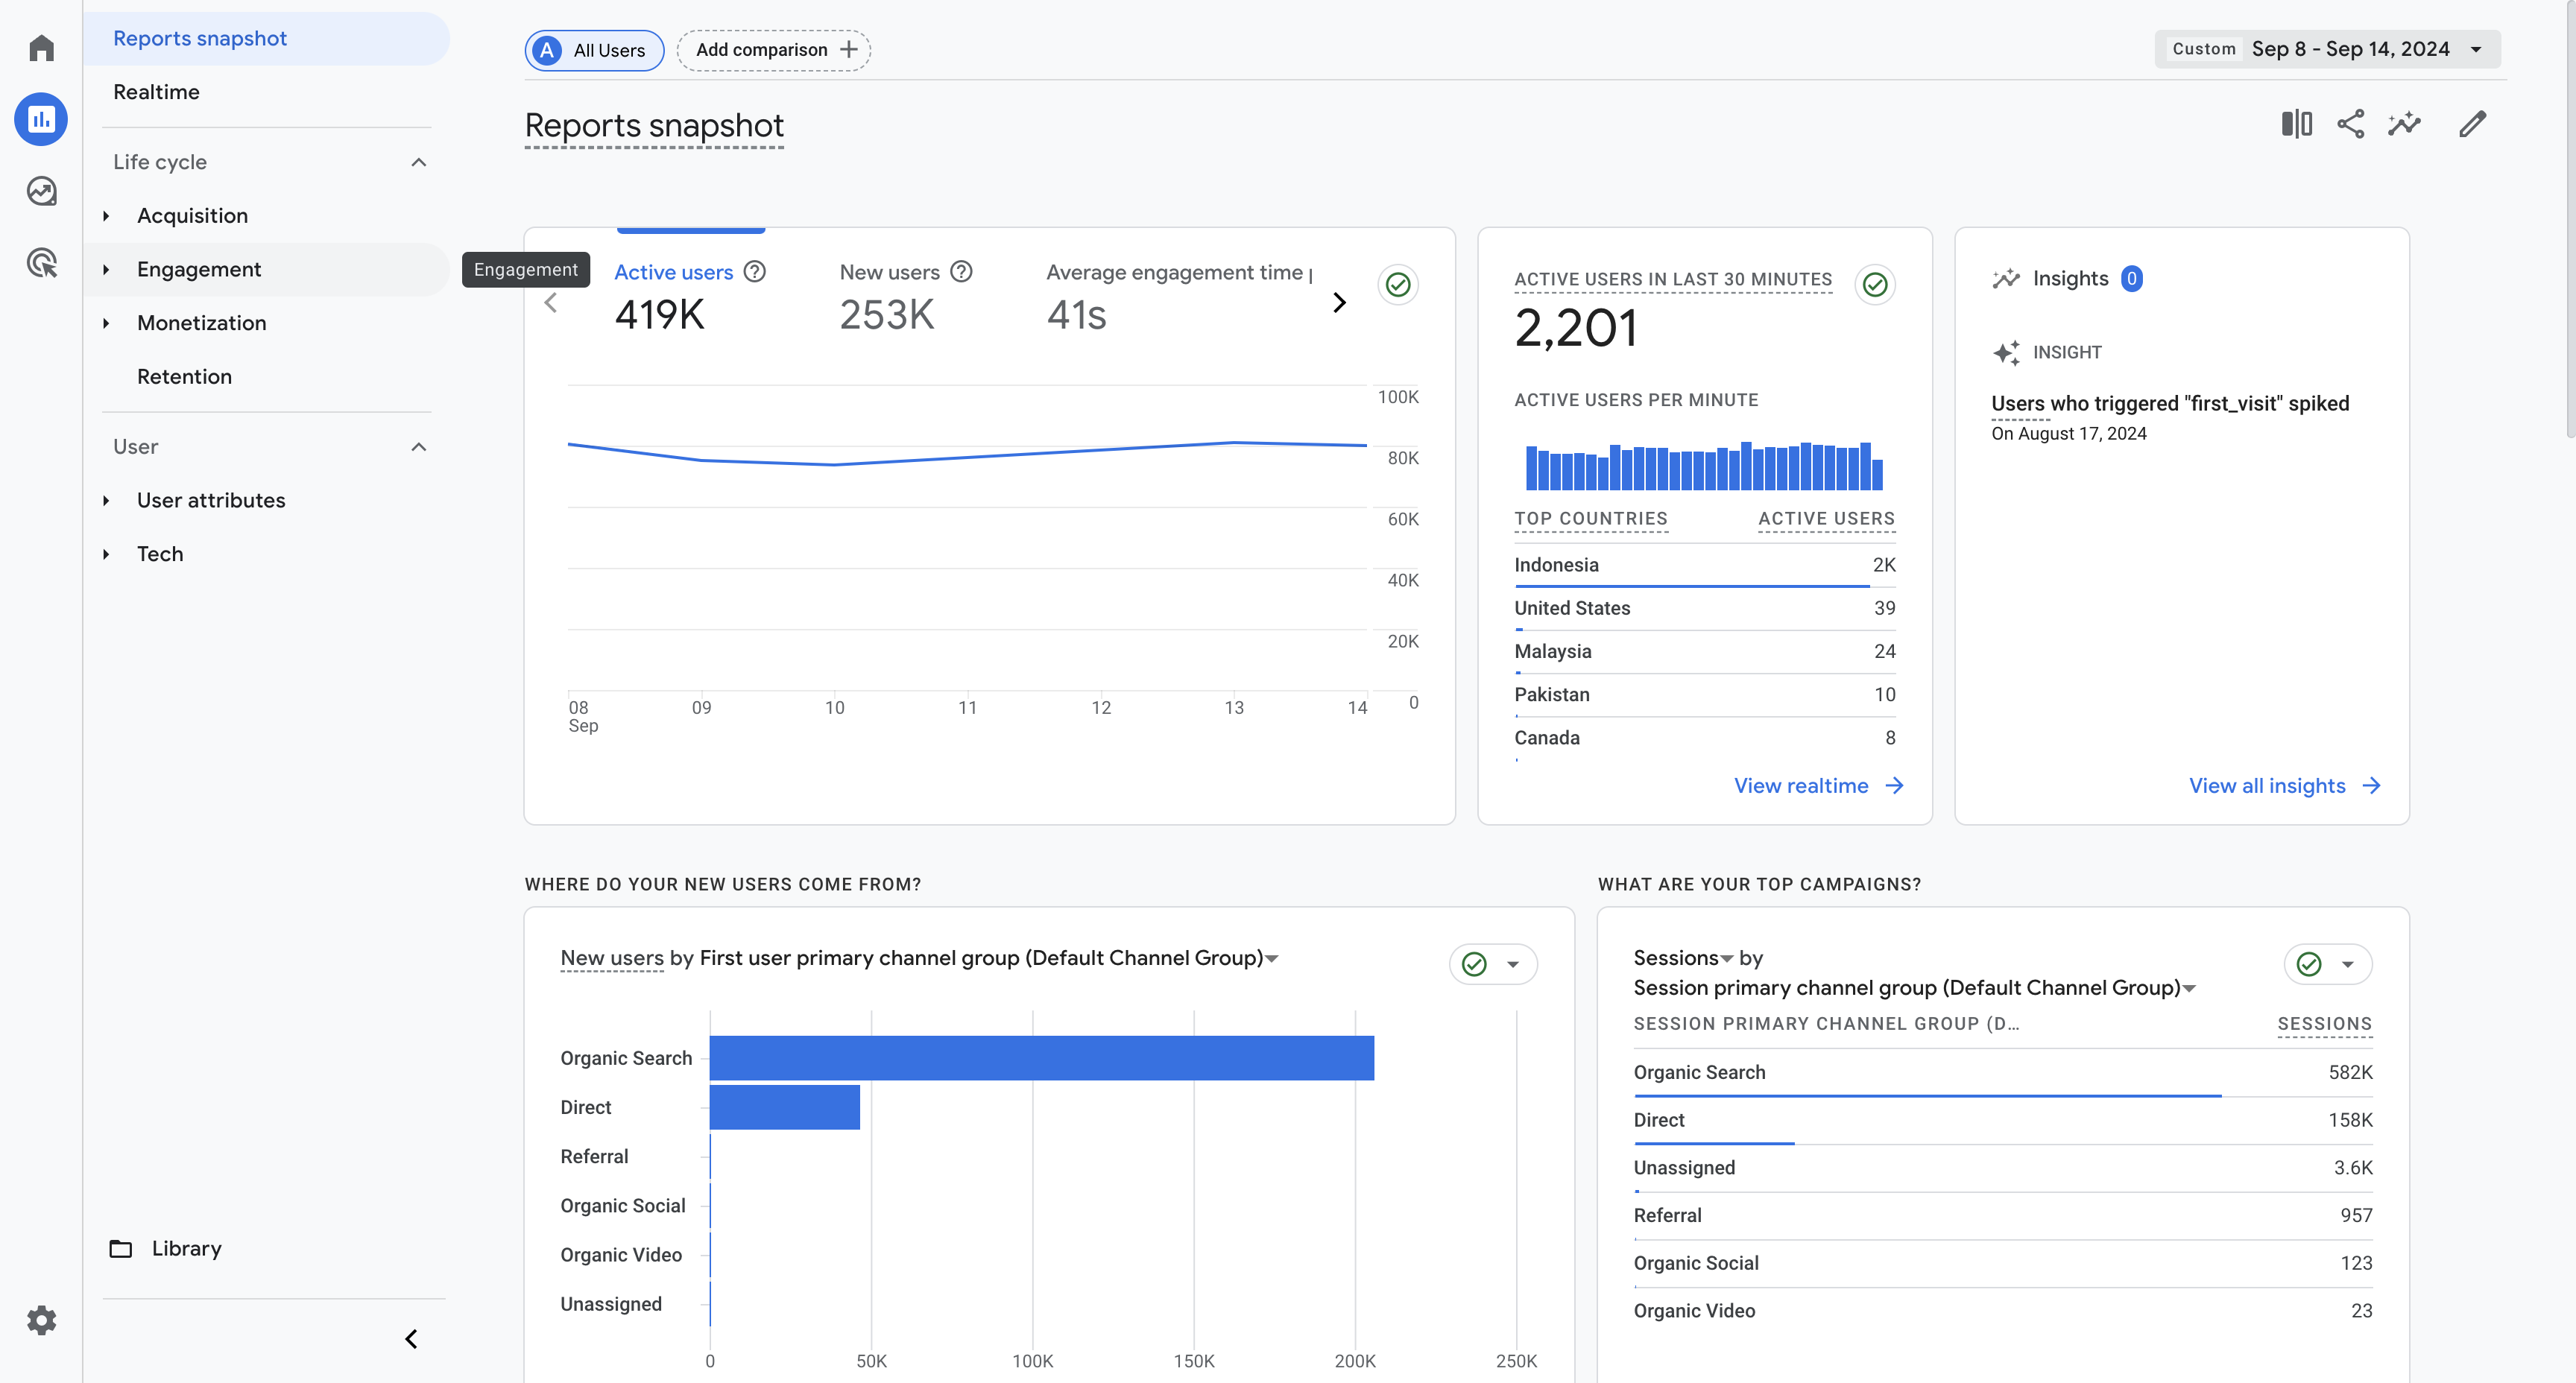This screenshot has height=1383, width=2576.
Task: Open Realtime in the navigation menu
Action: pyautogui.click(x=156, y=92)
